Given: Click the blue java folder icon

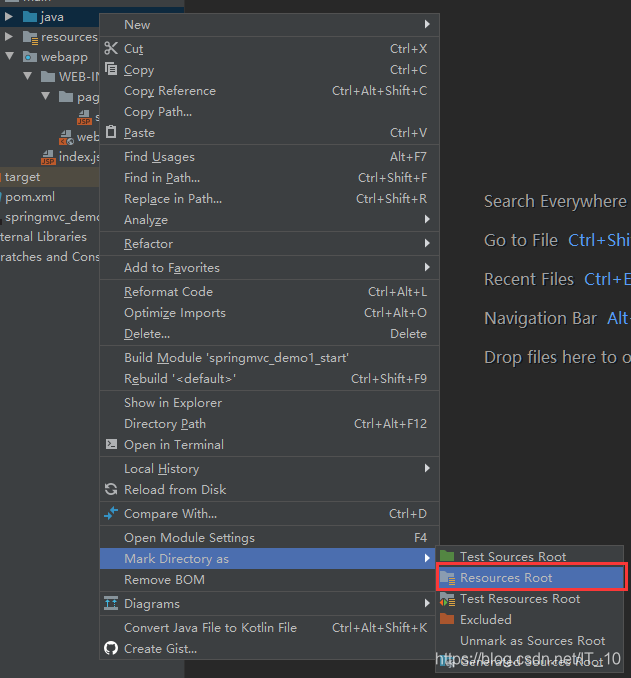Looking at the screenshot, I should click(x=30, y=17).
